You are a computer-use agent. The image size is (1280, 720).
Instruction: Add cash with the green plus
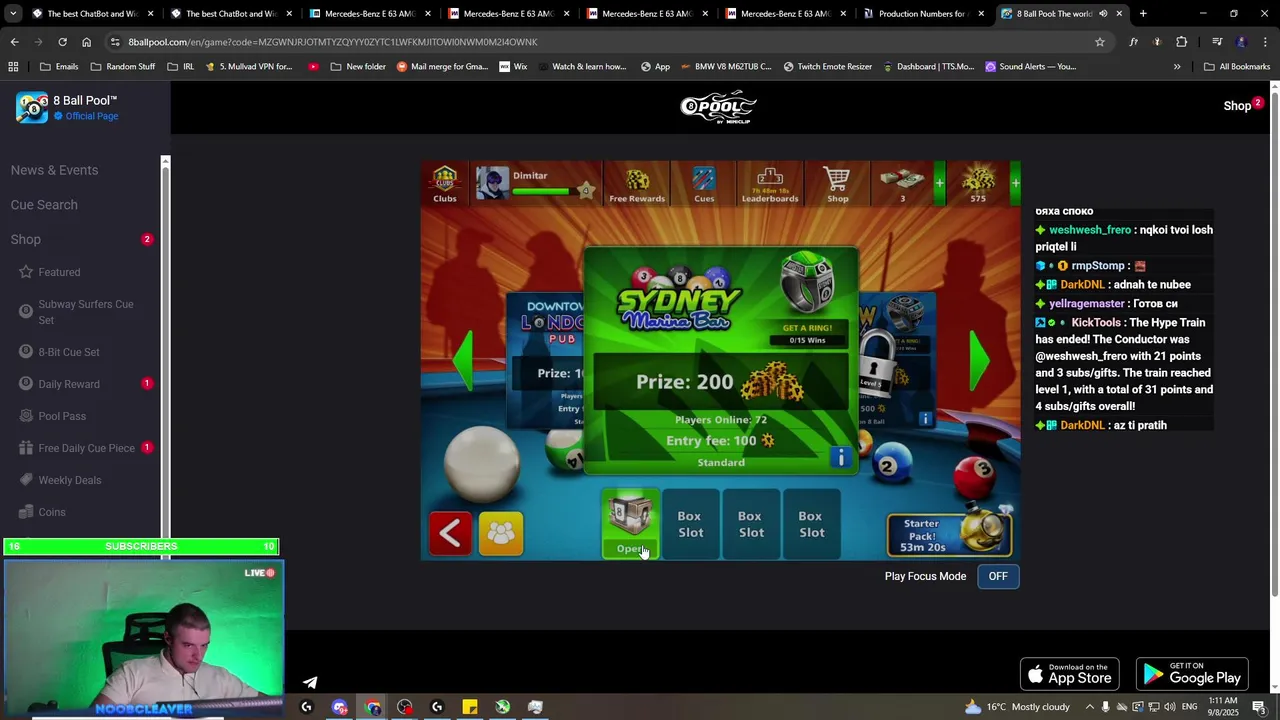pyautogui.click(x=939, y=183)
